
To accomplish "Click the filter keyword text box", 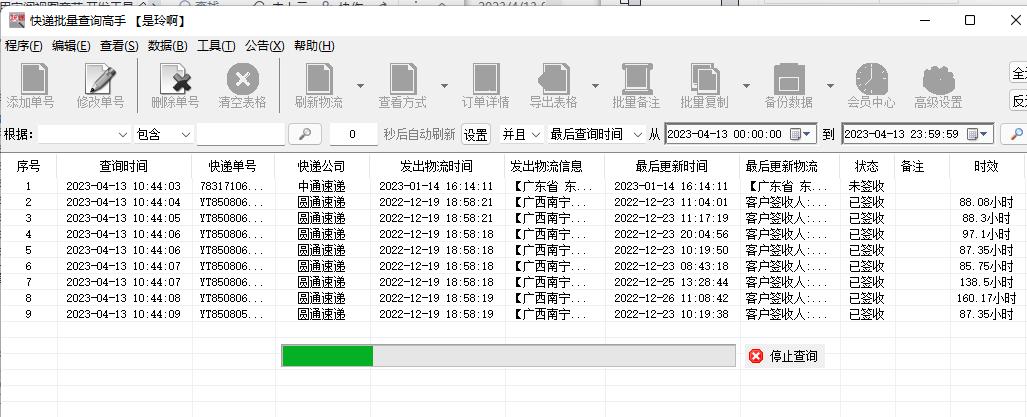I will [x=240, y=134].
